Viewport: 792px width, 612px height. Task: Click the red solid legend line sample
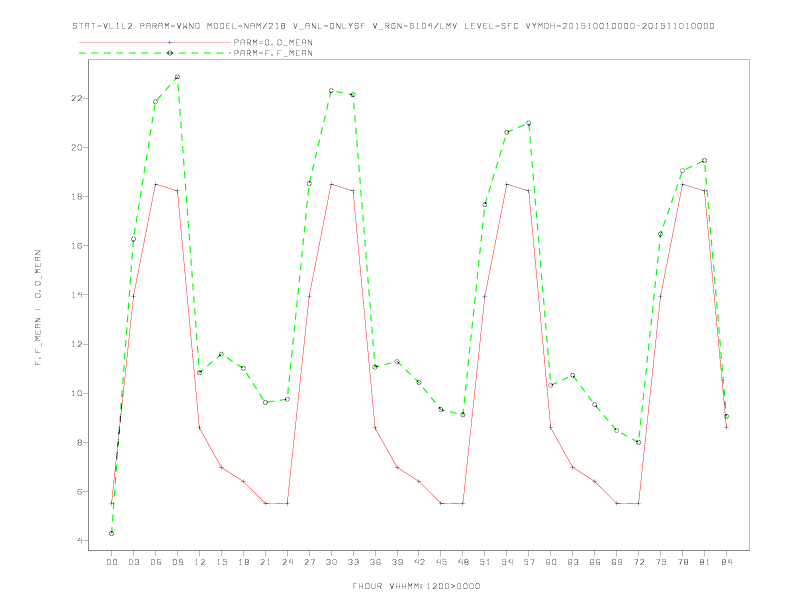(x=155, y=42)
